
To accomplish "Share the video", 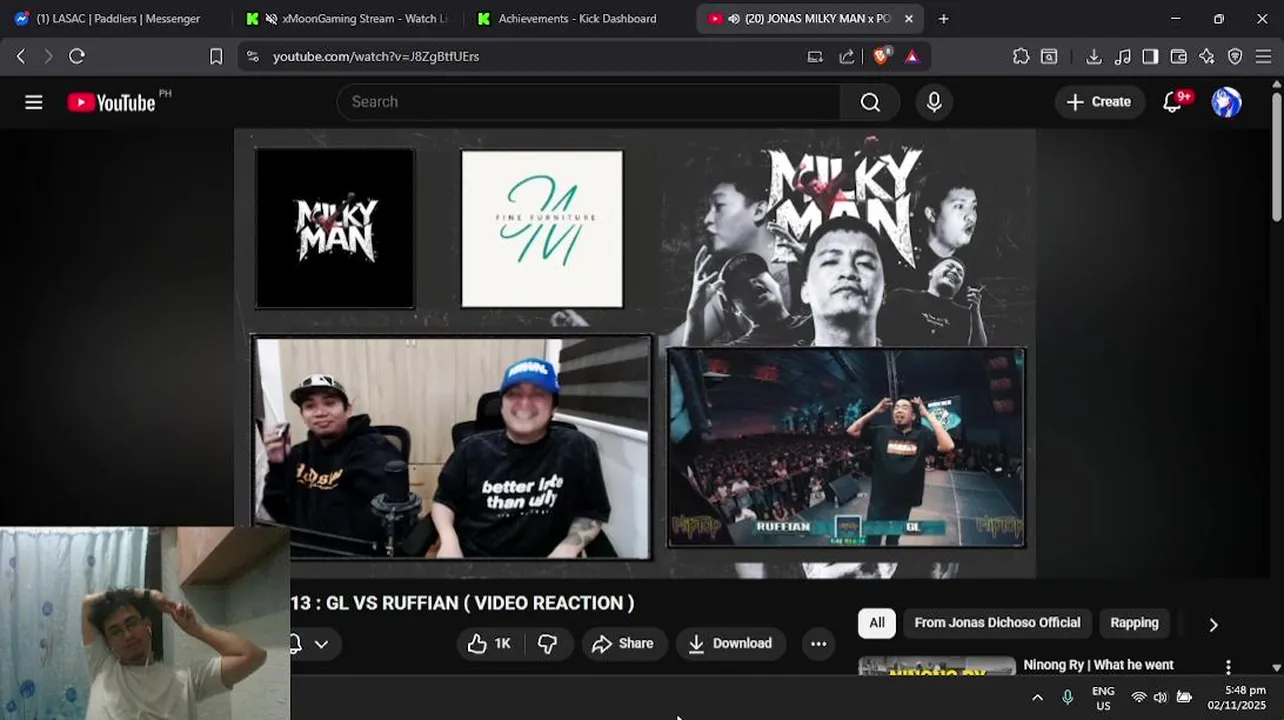I will (622, 643).
